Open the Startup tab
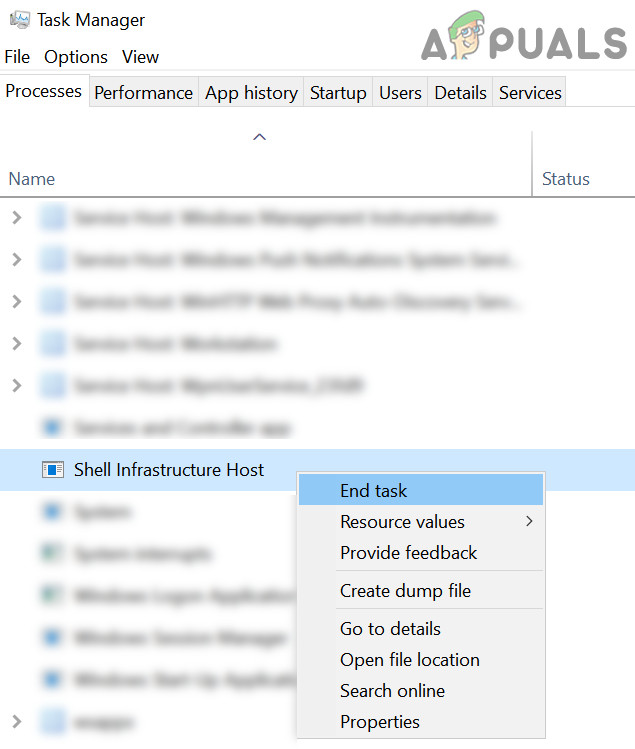The width and height of the screenshot is (635, 749). [338, 93]
